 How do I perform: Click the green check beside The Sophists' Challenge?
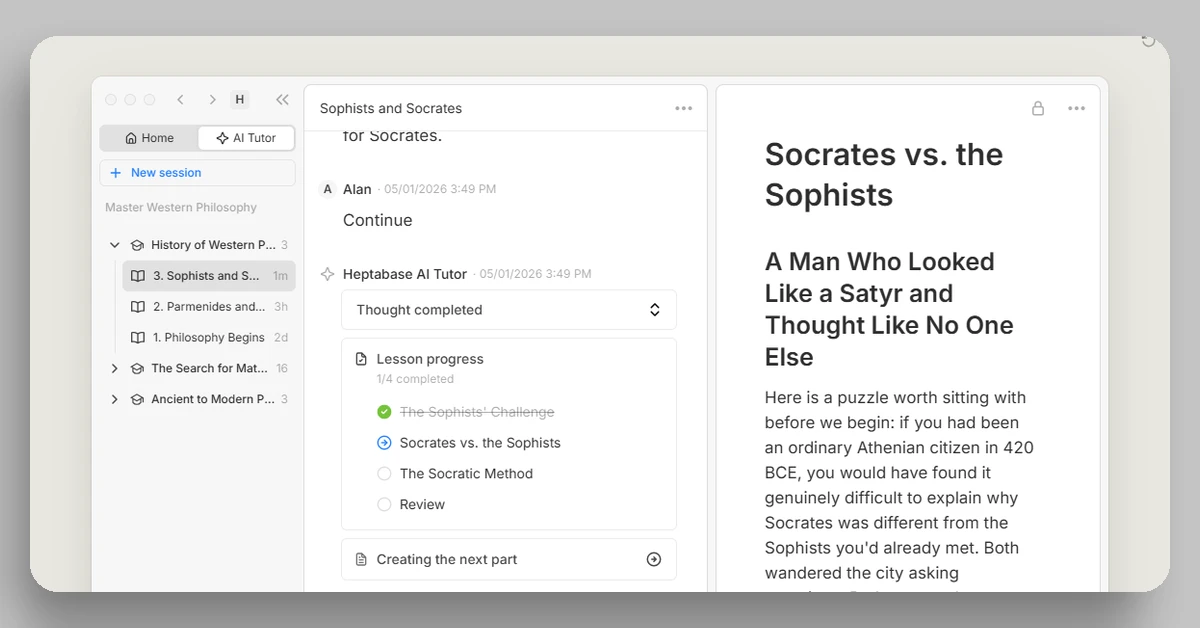click(384, 412)
